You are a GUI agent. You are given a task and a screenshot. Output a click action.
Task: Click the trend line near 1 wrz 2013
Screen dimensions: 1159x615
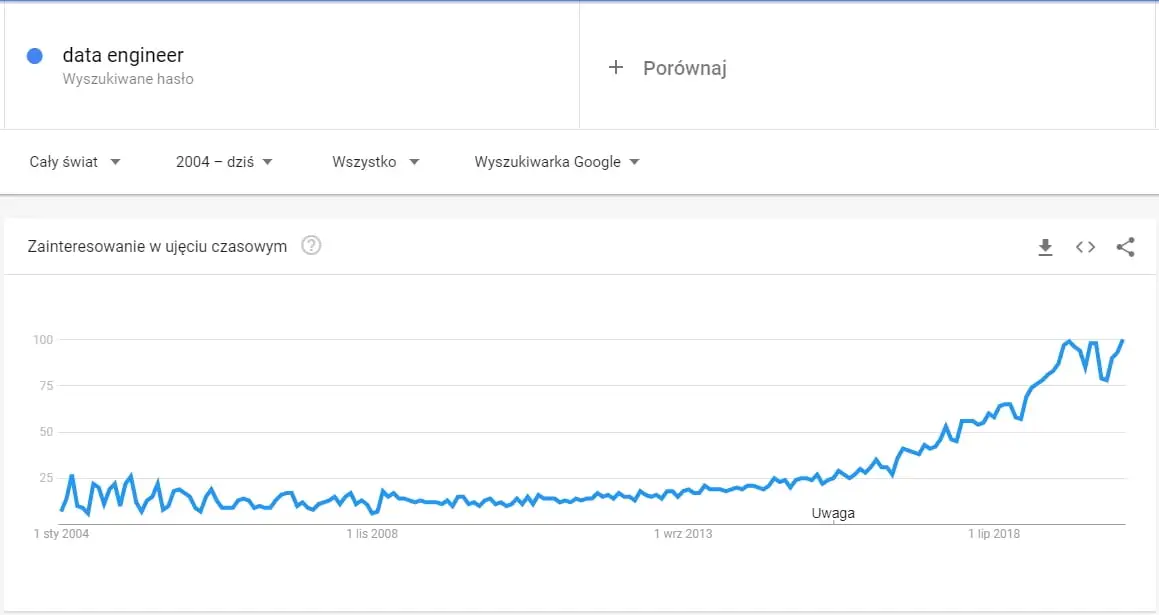684,493
